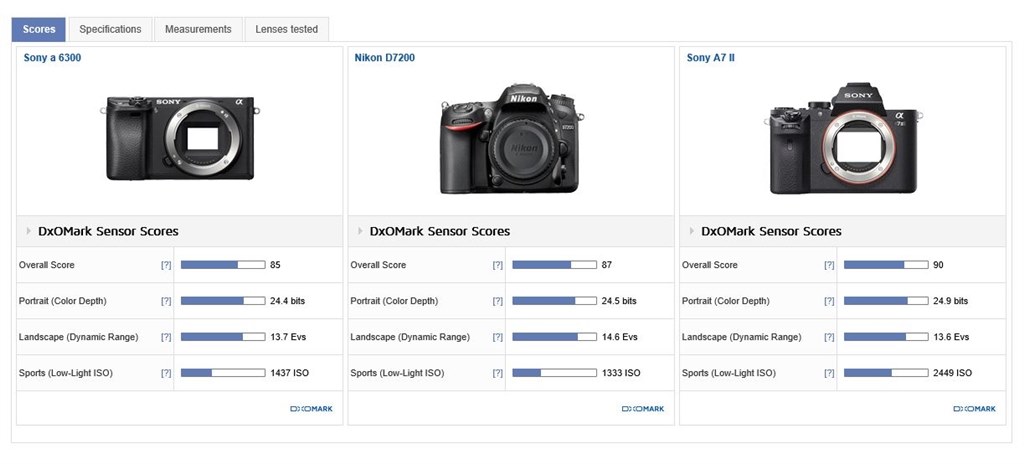Open Sports Low-Light ISO help [?] for Sony A7 II

click(829, 373)
